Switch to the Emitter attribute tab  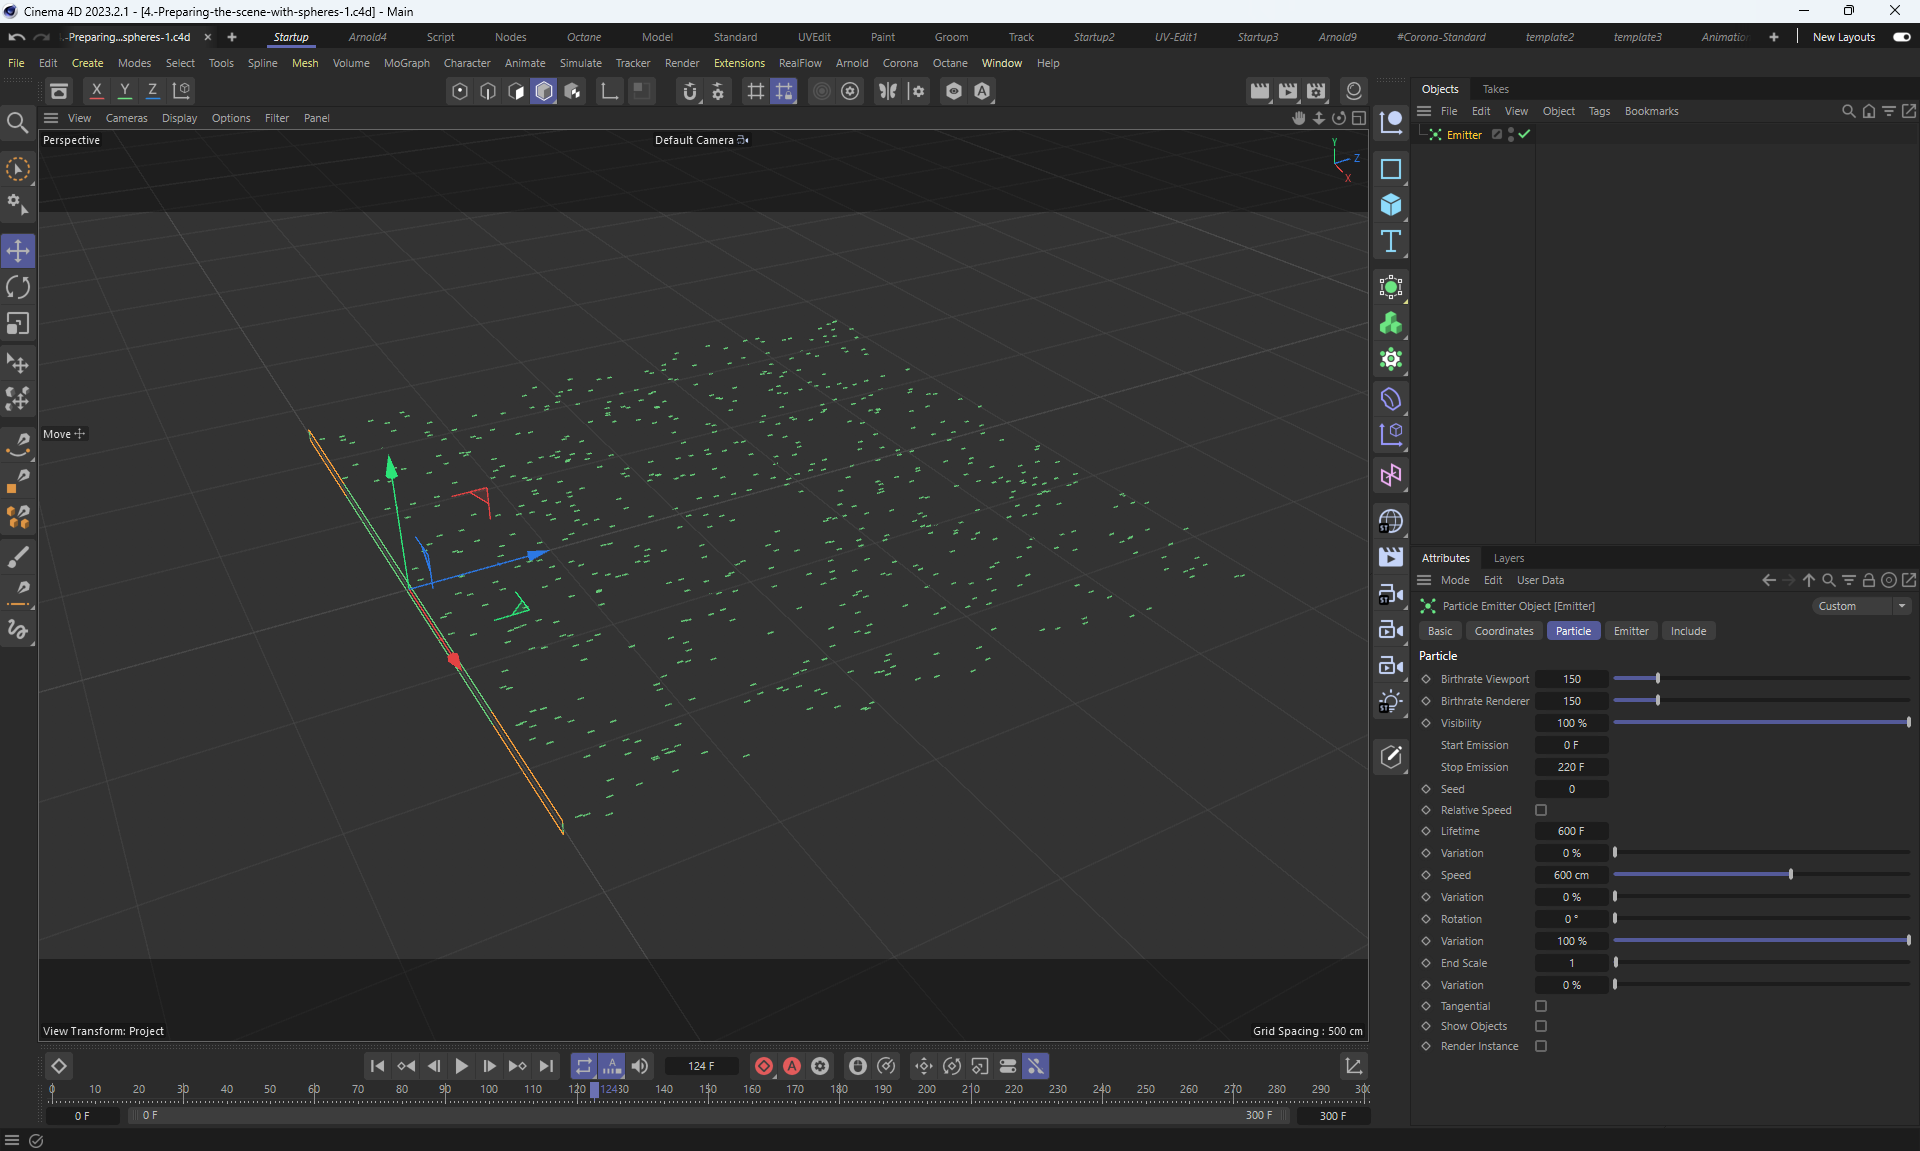1630,631
